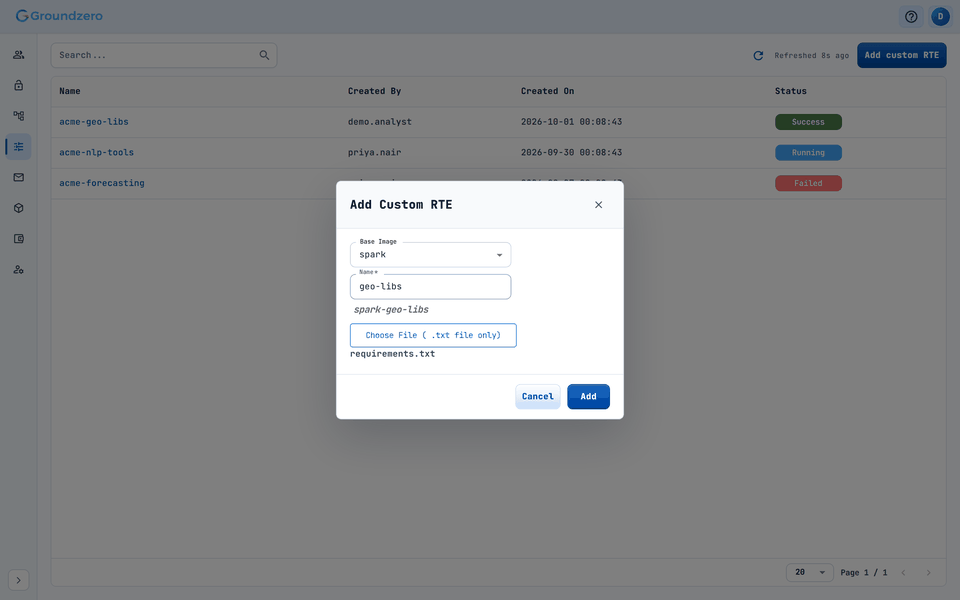960x600 pixels.
Task: Click the Add custom RTE button
Action: (x=901, y=55)
